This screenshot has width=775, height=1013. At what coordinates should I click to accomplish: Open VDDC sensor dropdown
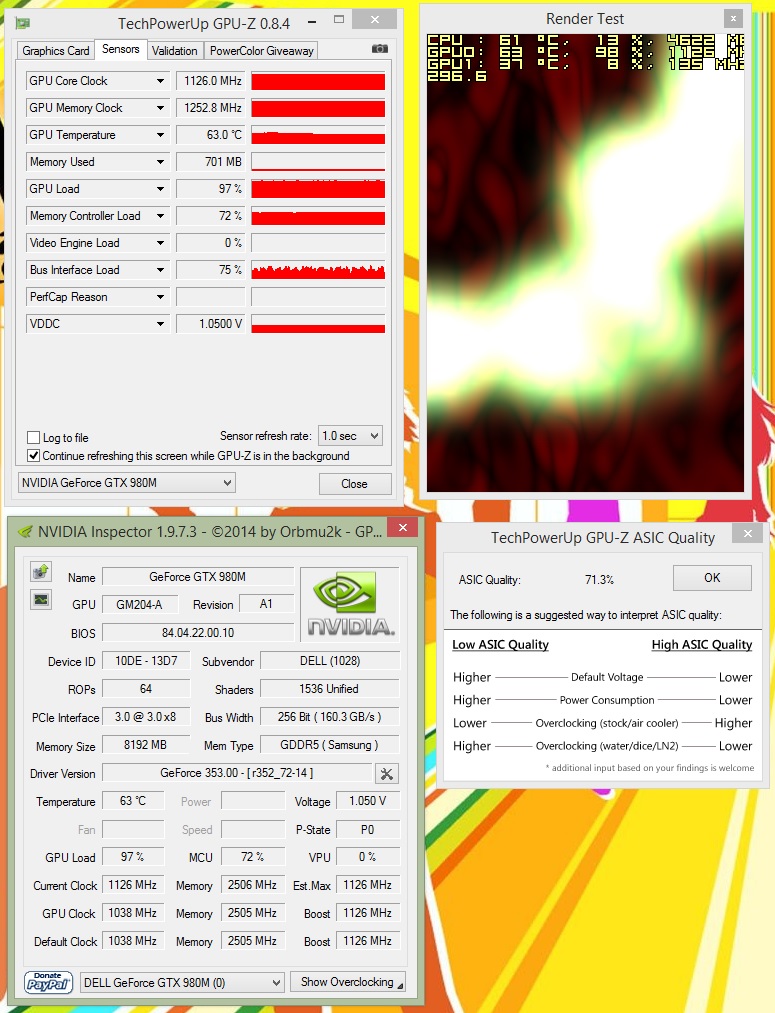[160, 324]
